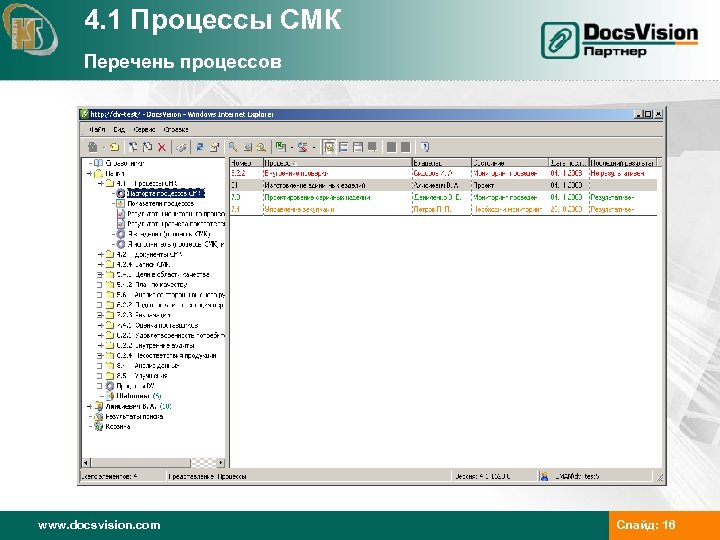The height and width of the screenshot is (540, 720).
Task: Click gear icon before Паспорта процессов СМК
Action: 121,193
